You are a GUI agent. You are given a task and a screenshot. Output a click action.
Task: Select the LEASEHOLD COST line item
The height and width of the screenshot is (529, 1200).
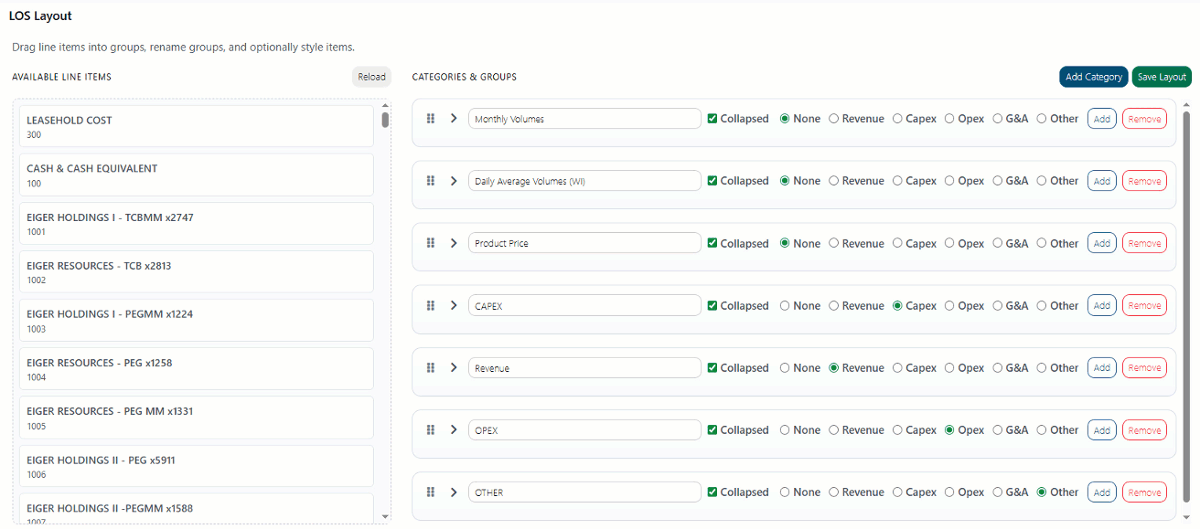click(x=196, y=126)
